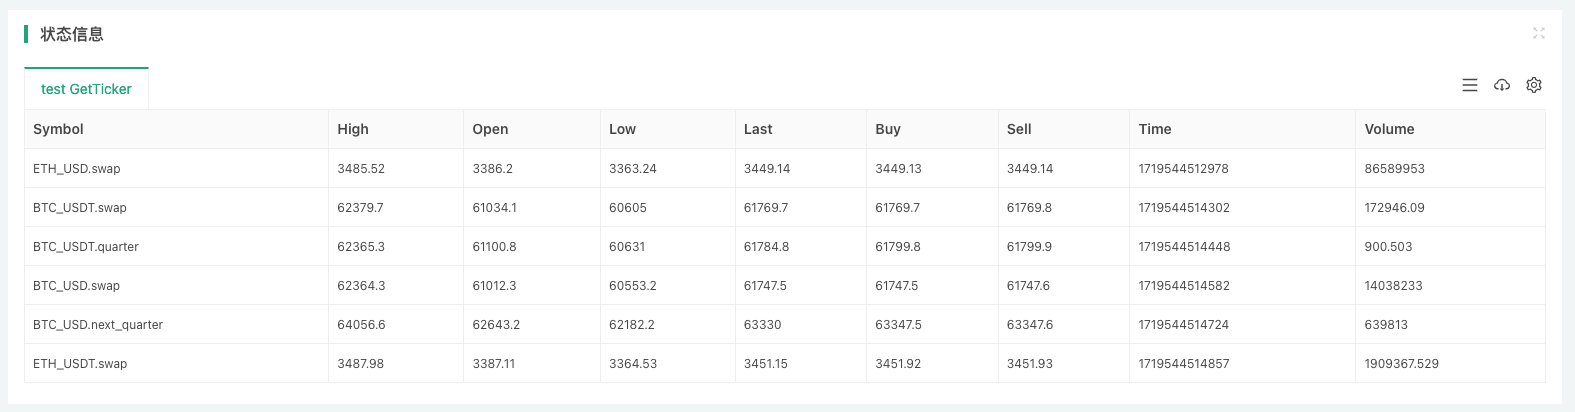Select the ETH_USD.swap row symbol
The width and height of the screenshot is (1575, 412).
(76, 169)
